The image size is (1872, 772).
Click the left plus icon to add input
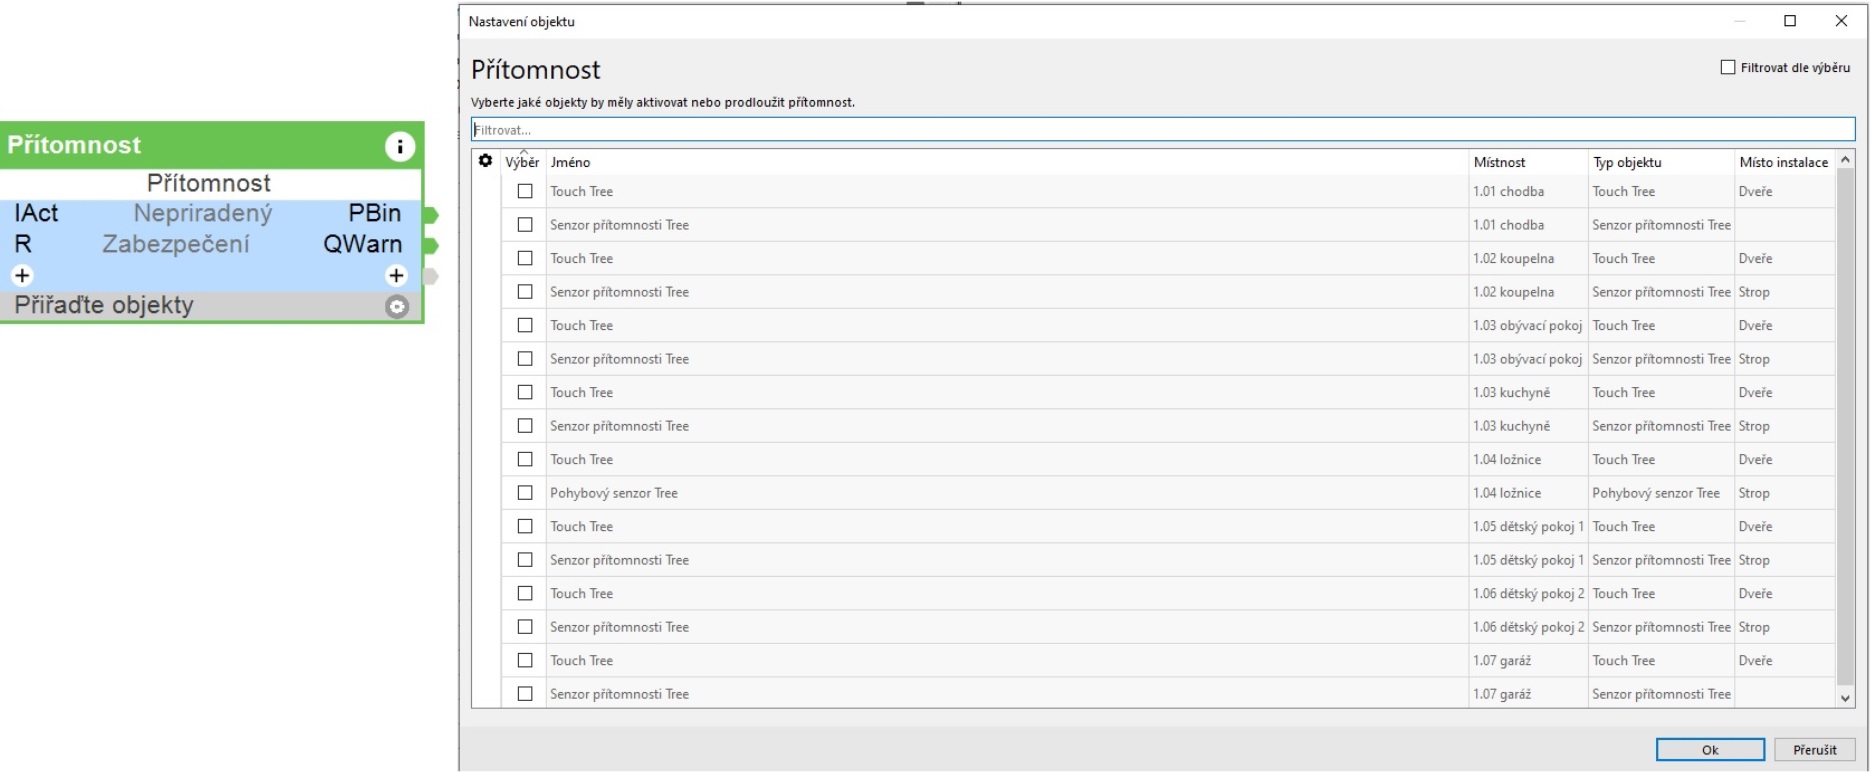tap(22, 275)
